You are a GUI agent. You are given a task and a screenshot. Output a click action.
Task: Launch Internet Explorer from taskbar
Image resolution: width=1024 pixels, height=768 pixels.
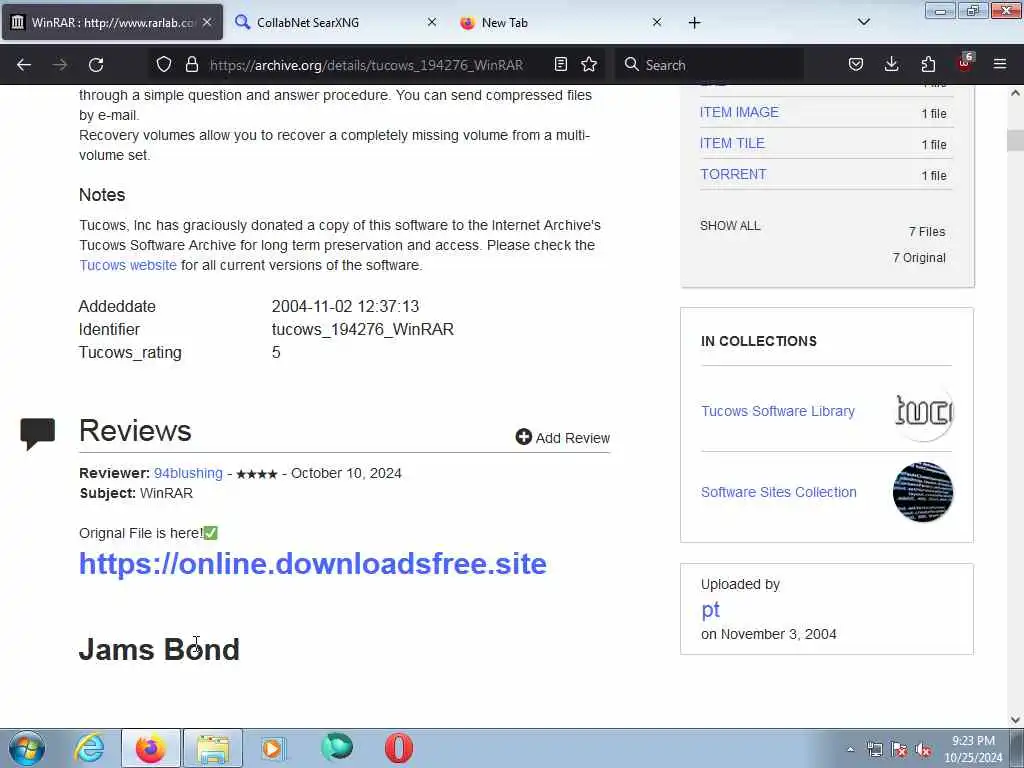pyautogui.click(x=89, y=748)
